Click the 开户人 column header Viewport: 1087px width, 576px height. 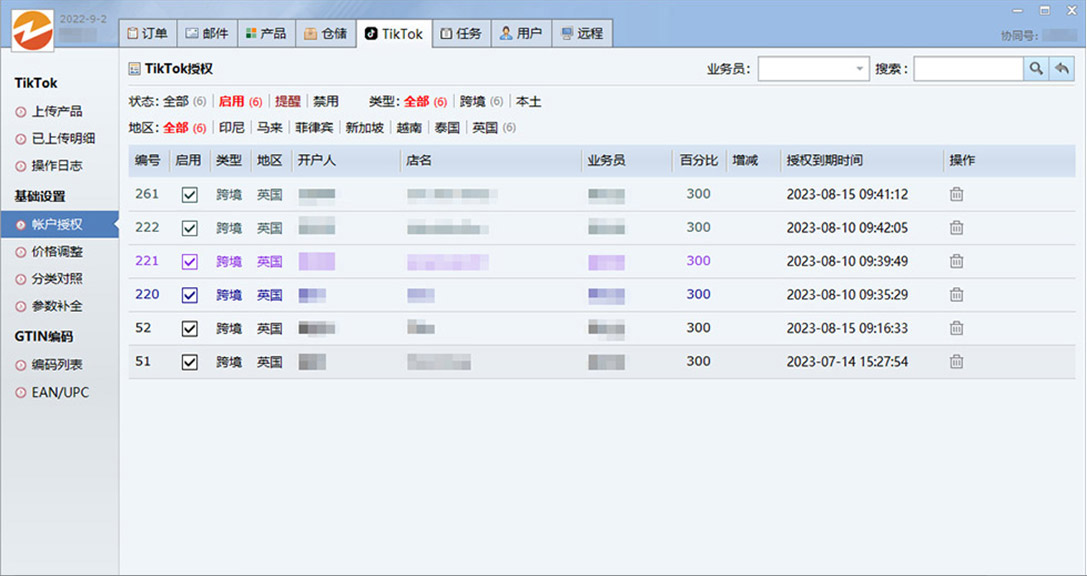pos(317,160)
